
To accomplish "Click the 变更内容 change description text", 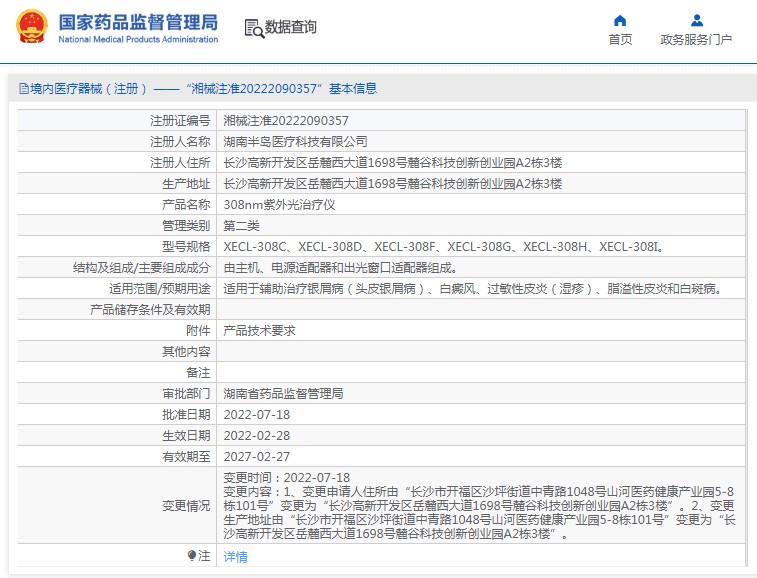I will coord(479,513).
